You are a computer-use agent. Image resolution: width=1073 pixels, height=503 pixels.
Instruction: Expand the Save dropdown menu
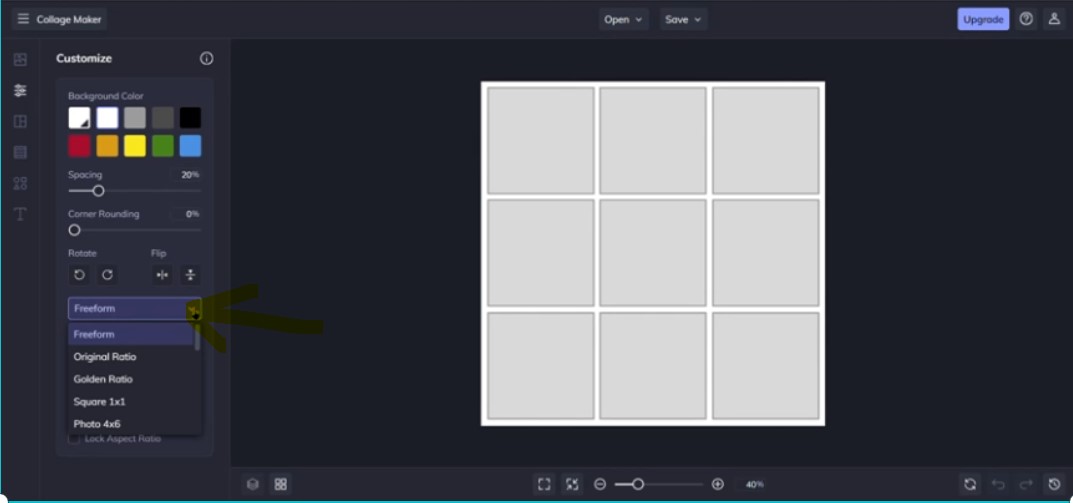pos(684,19)
